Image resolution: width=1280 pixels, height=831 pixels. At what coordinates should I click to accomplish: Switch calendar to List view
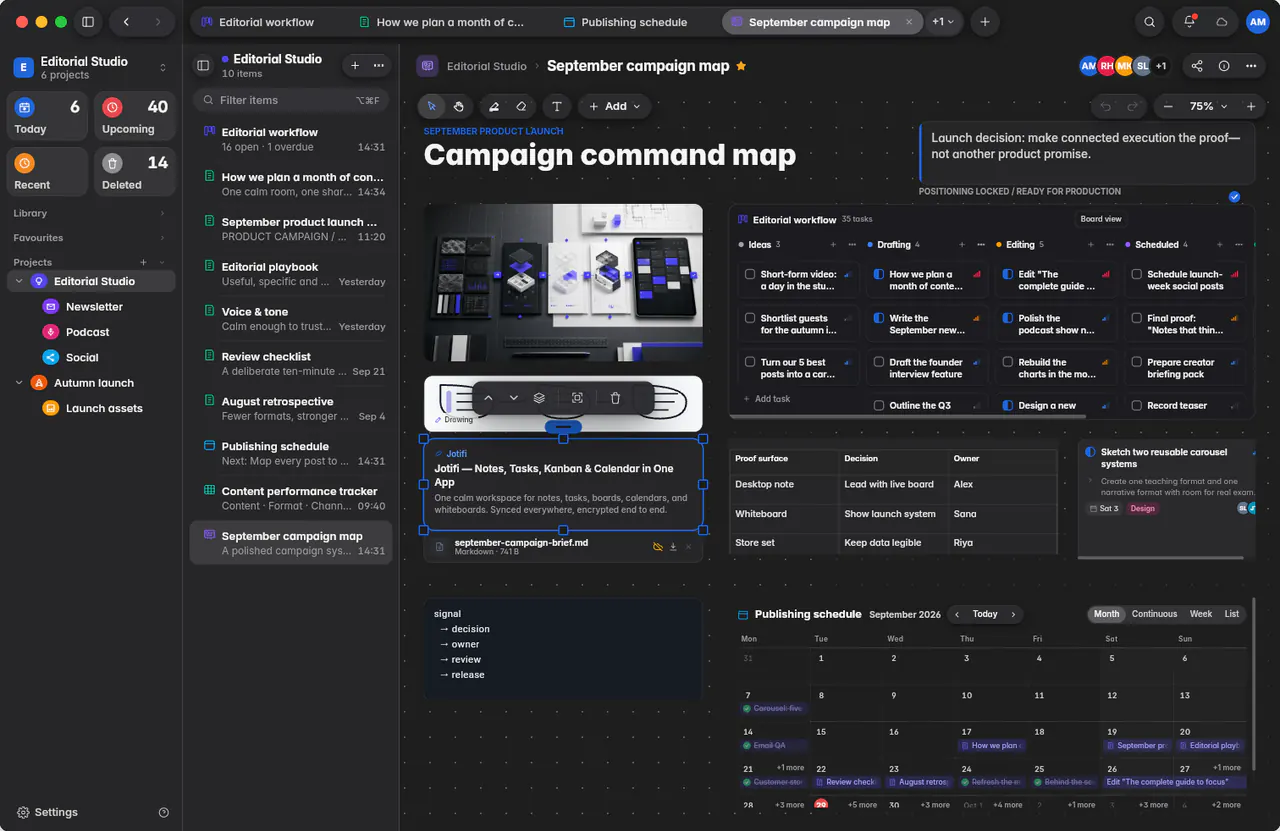(x=1232, y=614)
